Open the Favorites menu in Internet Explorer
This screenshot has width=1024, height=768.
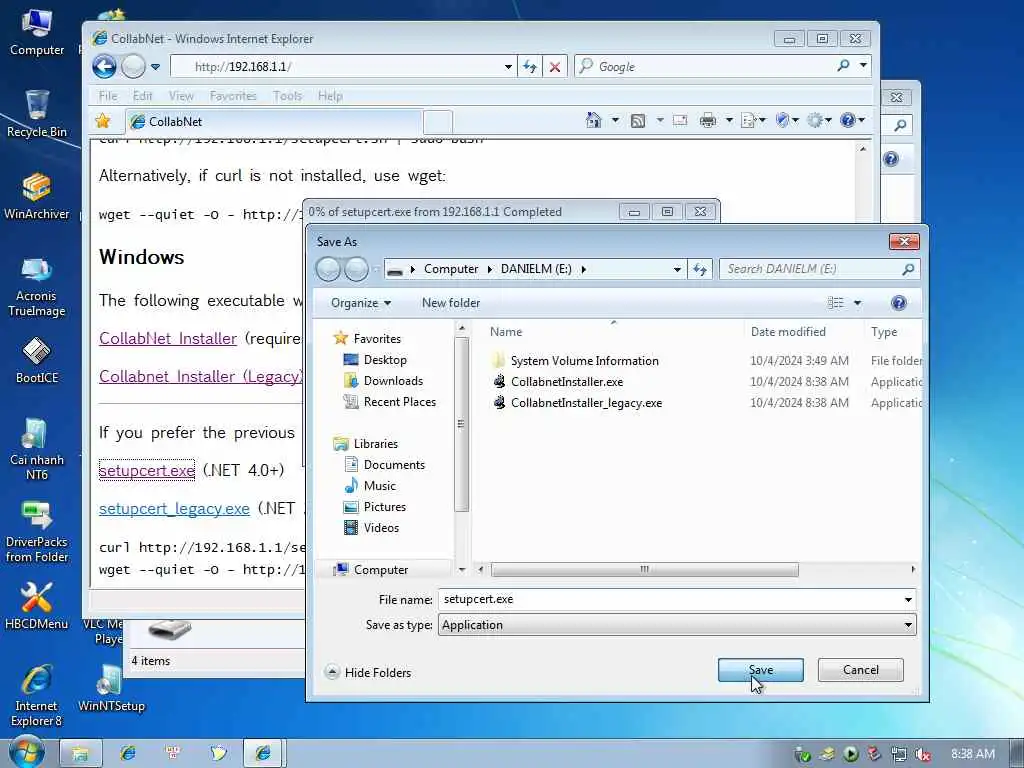pyautogui.click(x=233, y=96)
